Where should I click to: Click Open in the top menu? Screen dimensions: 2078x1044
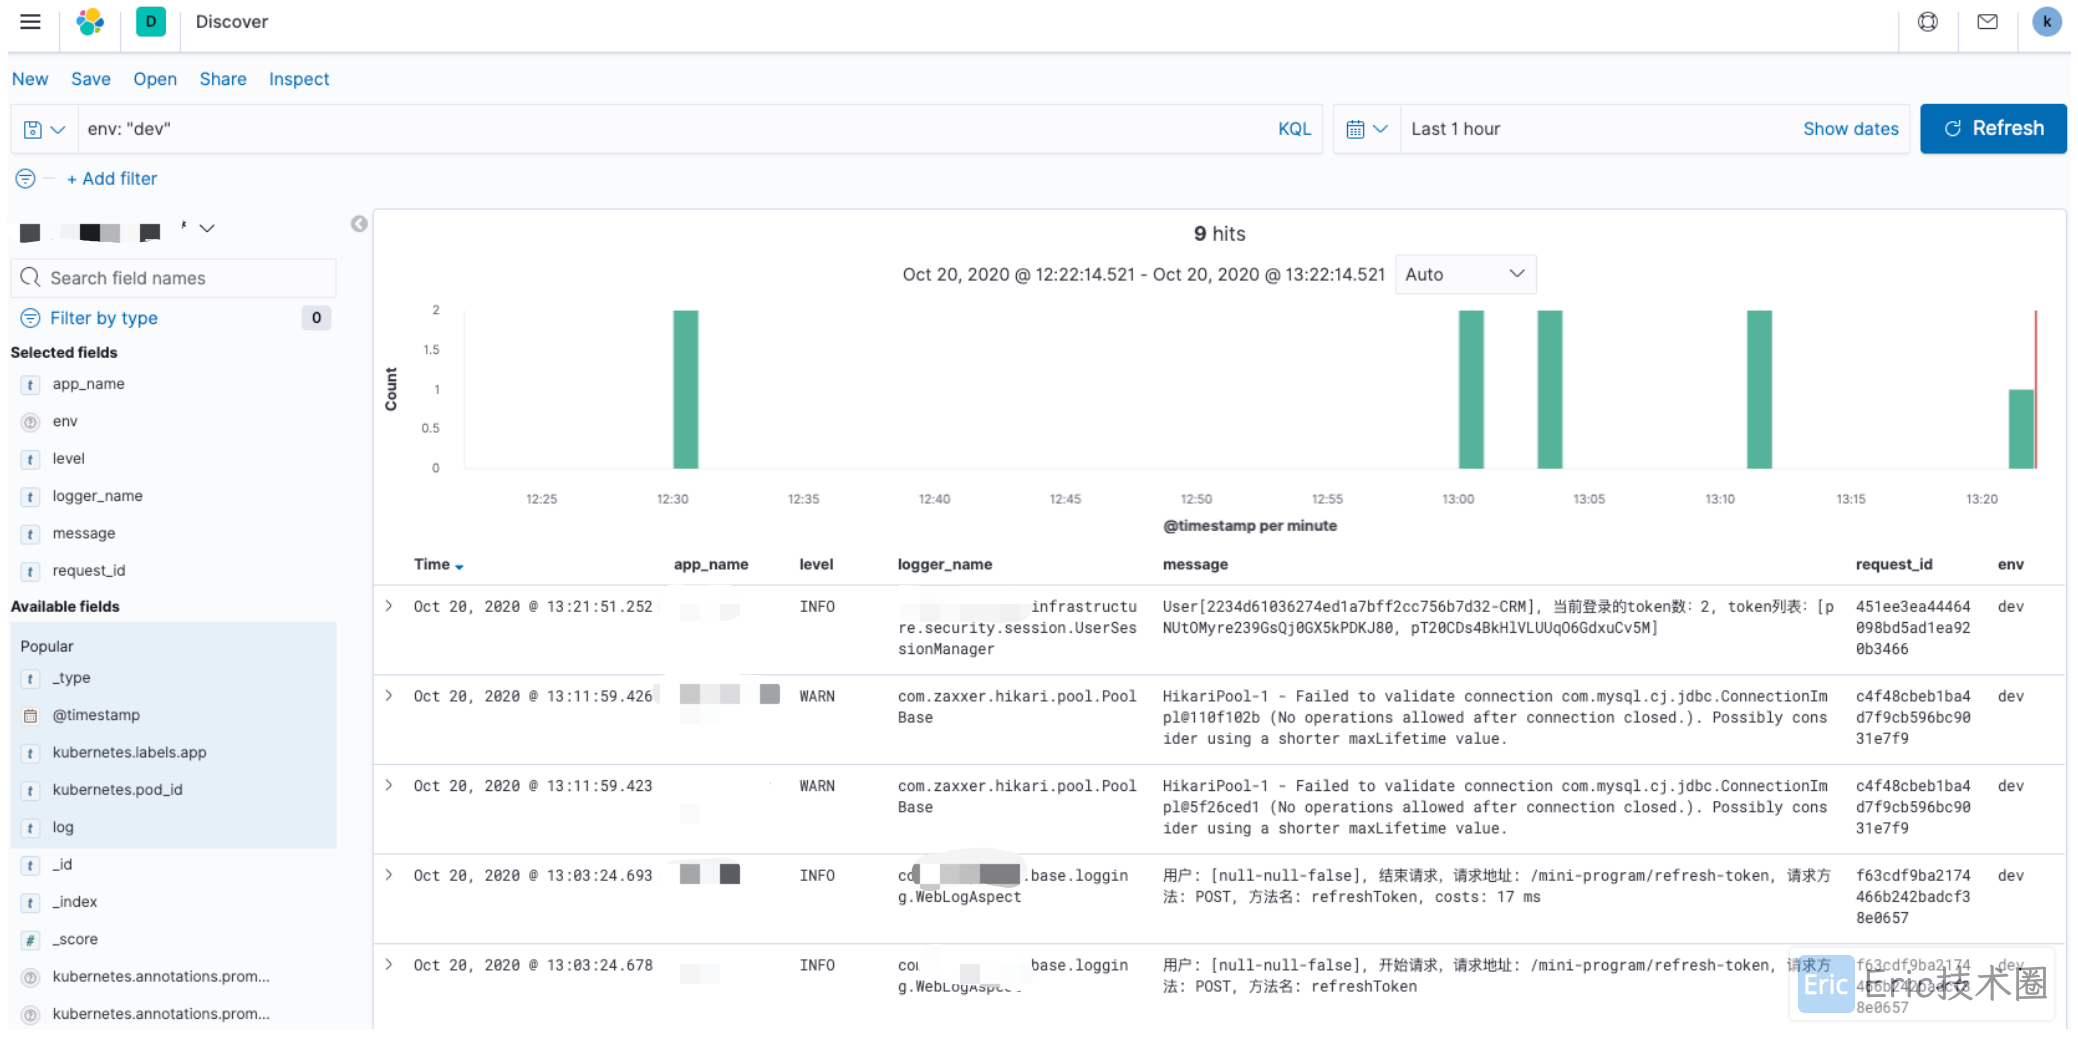click(155, 79)
